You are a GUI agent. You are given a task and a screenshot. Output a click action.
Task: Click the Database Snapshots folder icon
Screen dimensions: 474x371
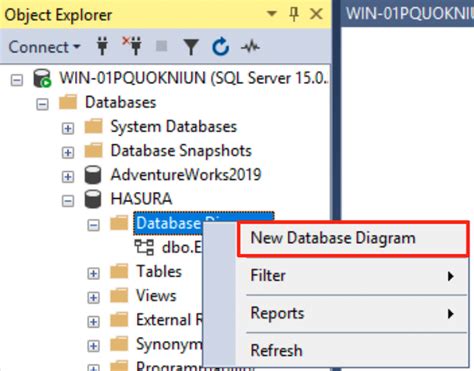[x=93, y=150]
